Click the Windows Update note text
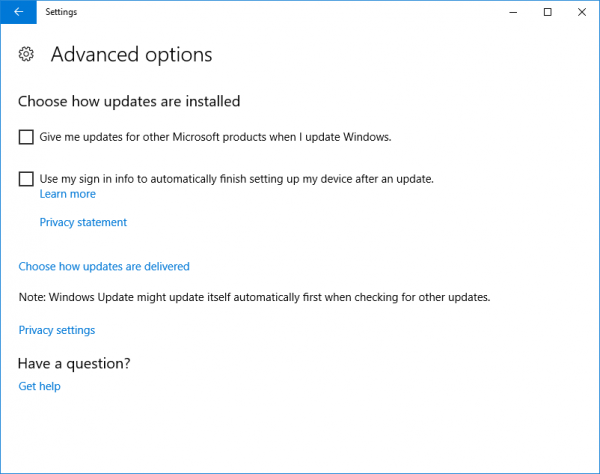 pos(254,298)
